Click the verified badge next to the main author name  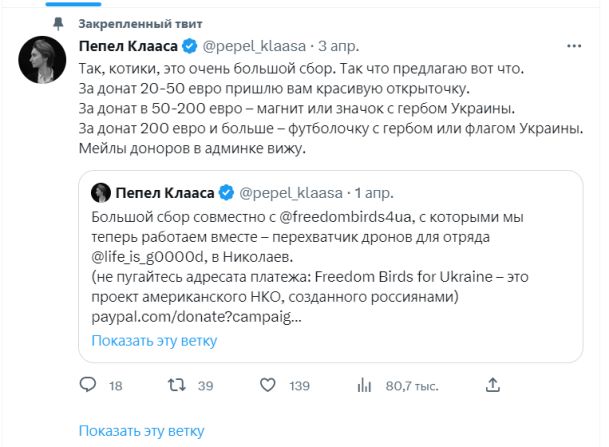191,45
